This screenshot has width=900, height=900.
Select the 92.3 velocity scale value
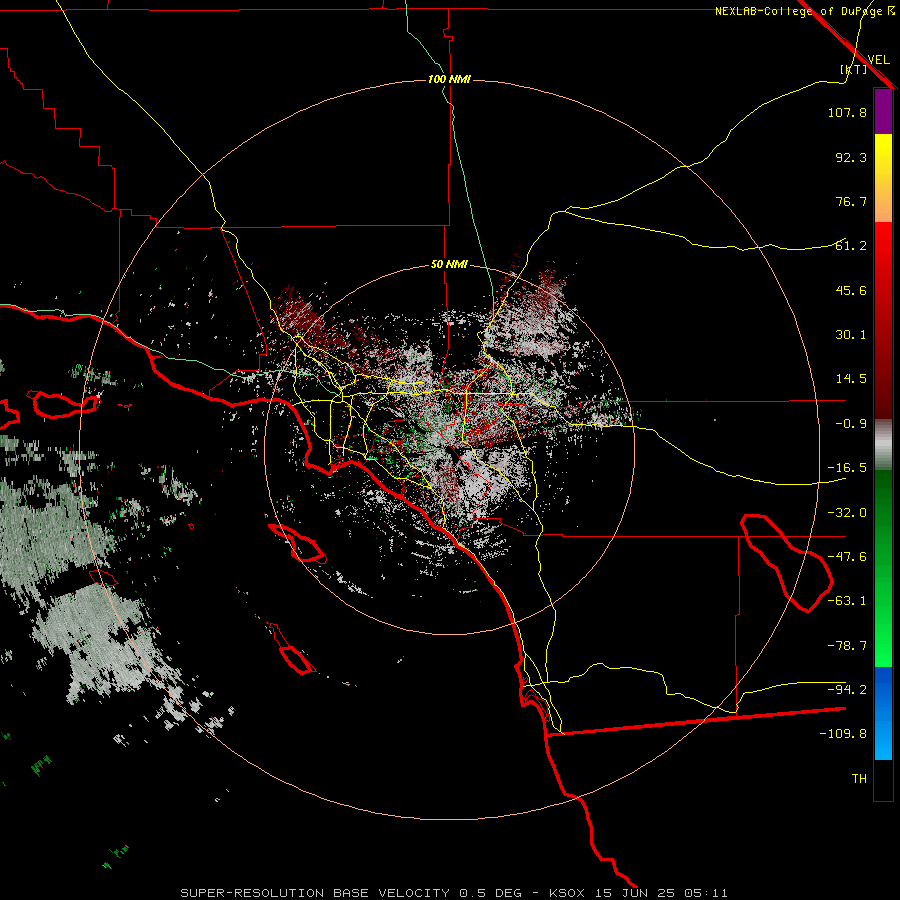pyautogui.click(x=851, y=157)
